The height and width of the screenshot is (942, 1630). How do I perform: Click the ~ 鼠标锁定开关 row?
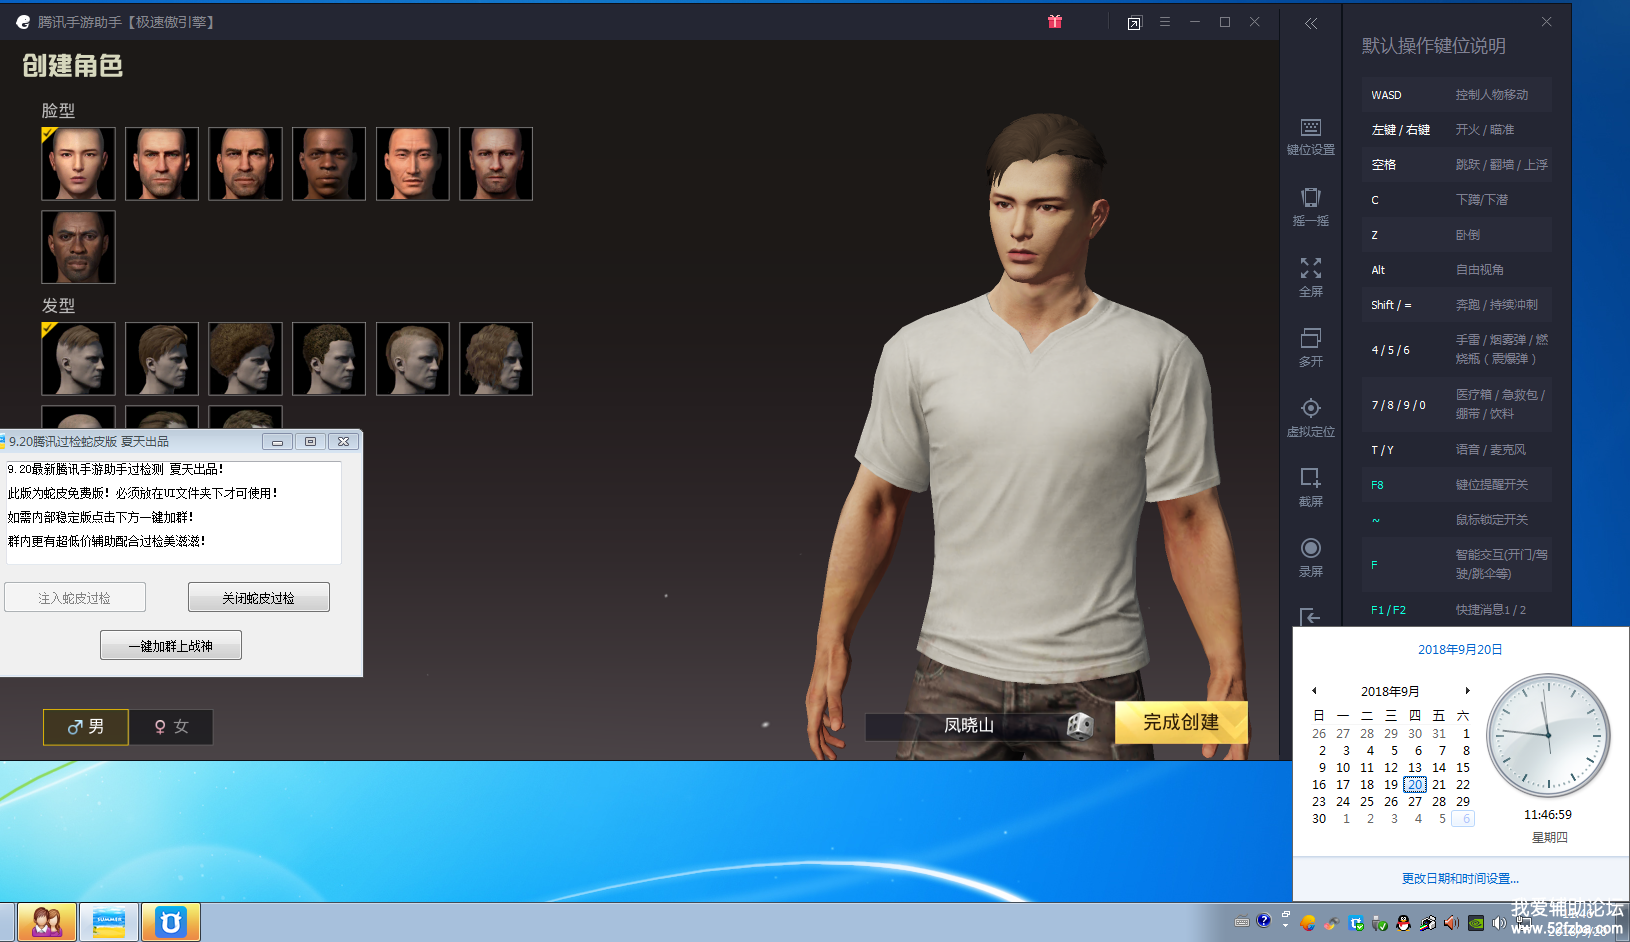coord(1456,520)
